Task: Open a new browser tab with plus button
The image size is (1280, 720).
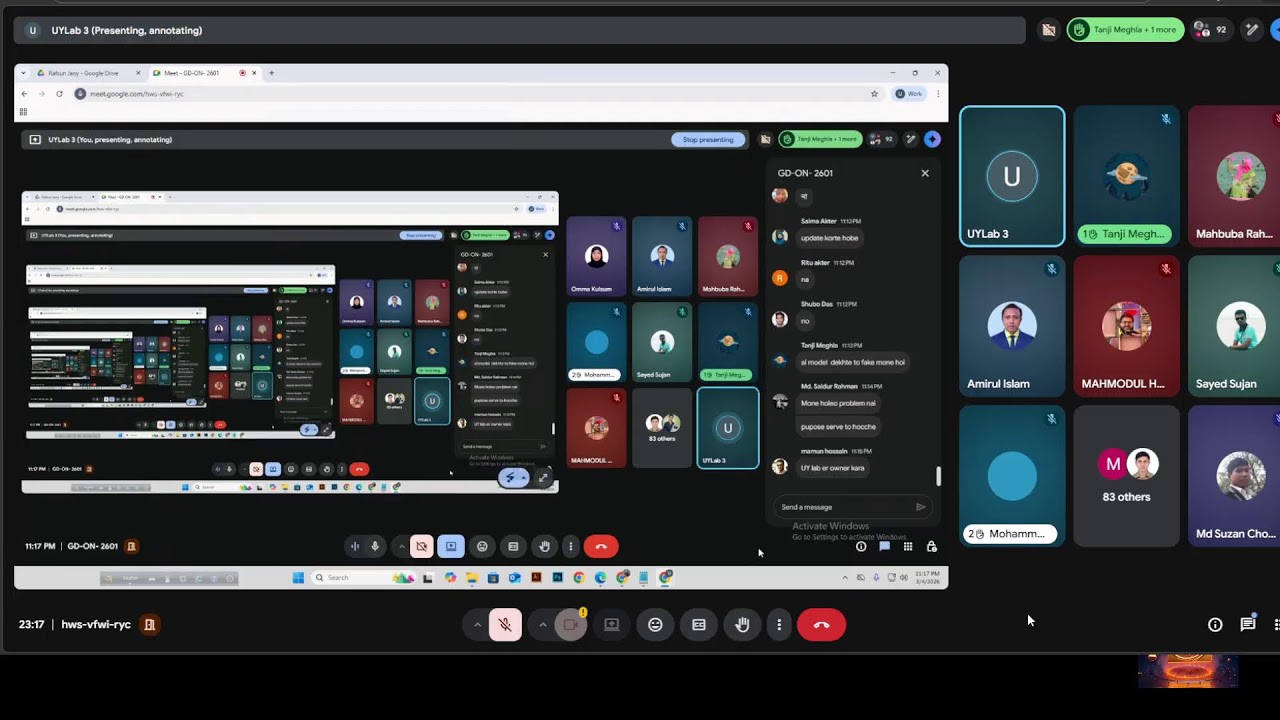Action: coord(271,73)
